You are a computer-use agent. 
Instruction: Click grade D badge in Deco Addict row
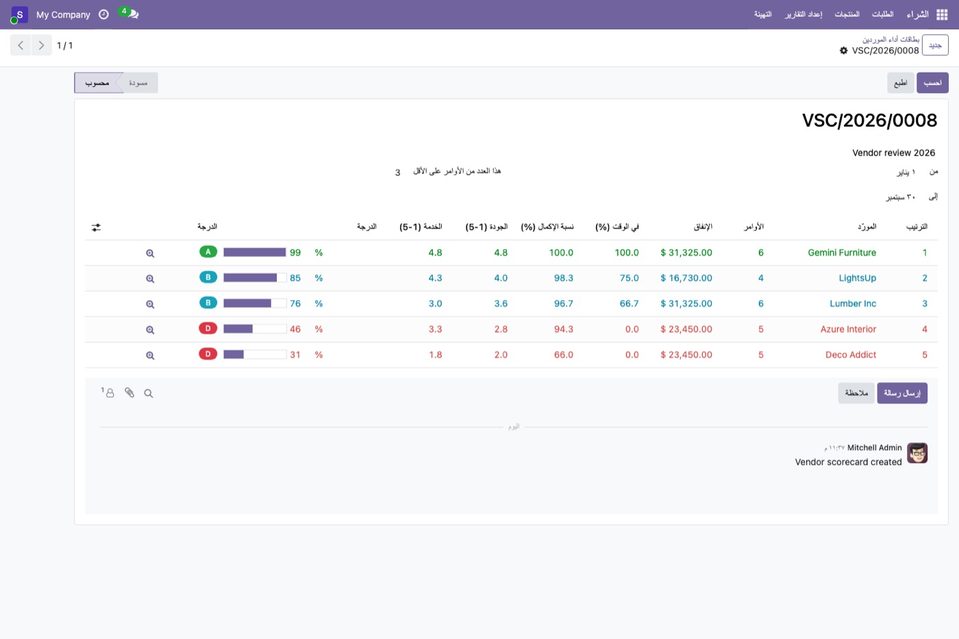click(208, 354)
